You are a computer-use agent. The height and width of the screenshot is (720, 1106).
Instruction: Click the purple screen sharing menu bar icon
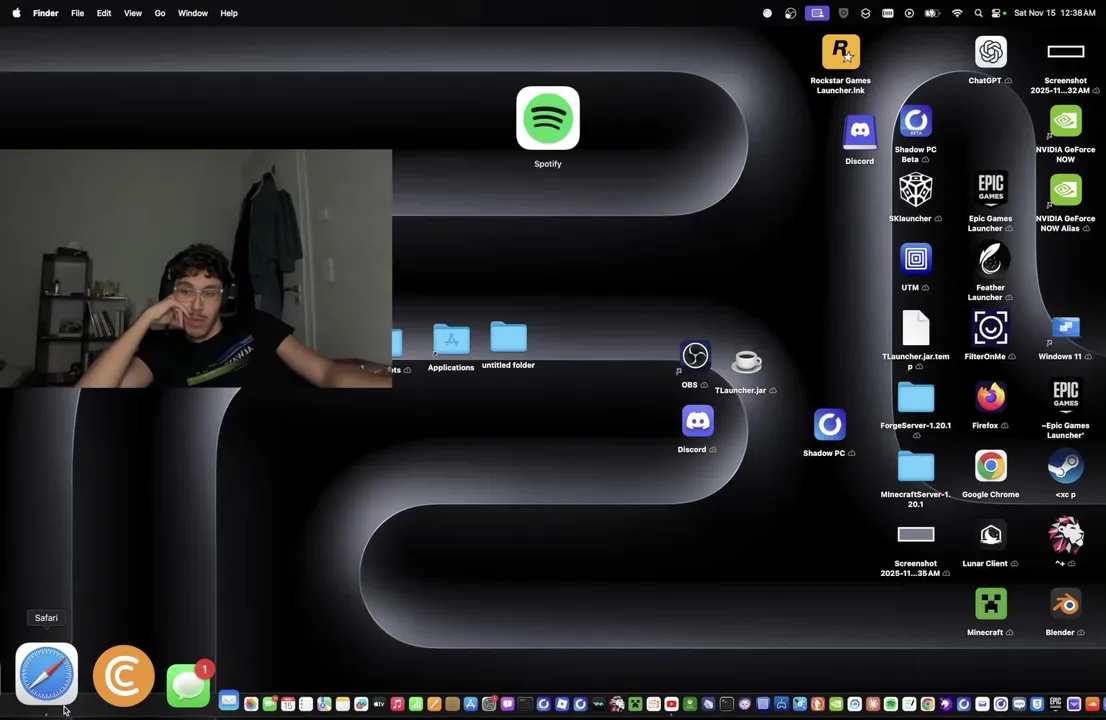[x=817, y=13]
